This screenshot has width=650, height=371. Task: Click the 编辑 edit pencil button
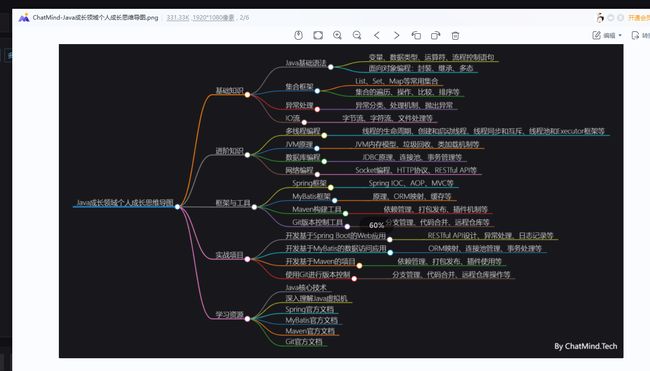(604, 35)
